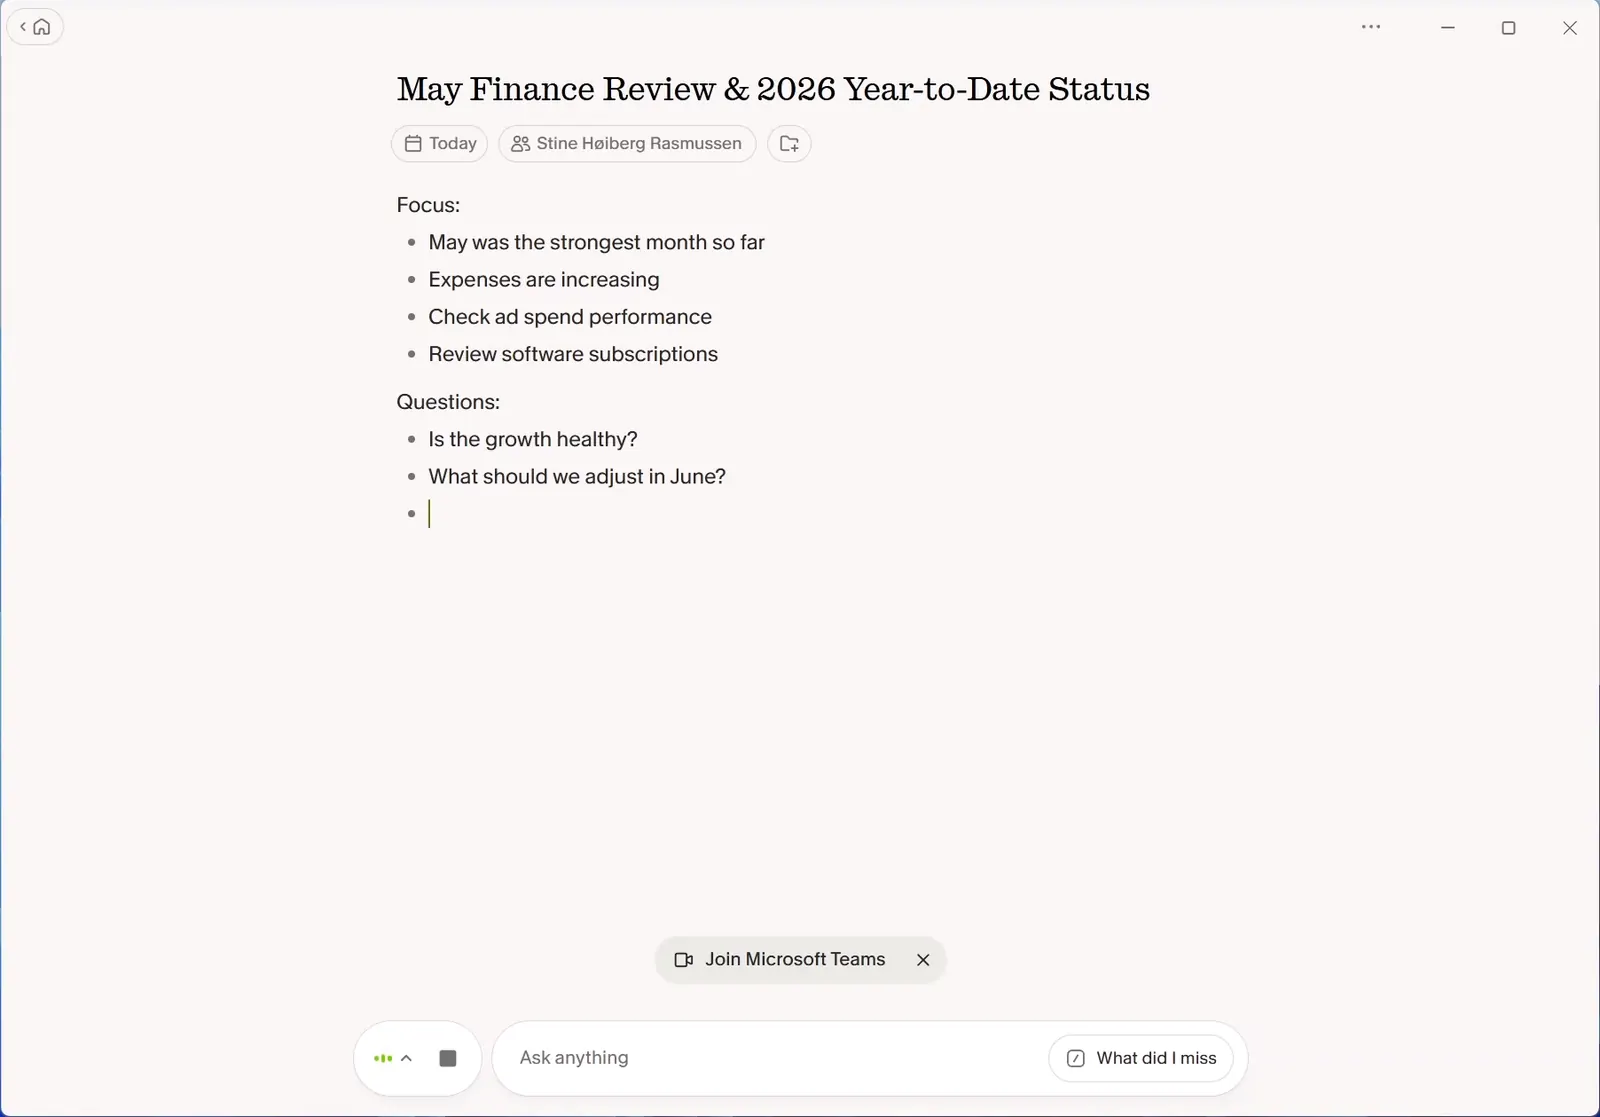This screenshot has height=1117, width=1600.
Task: Click the video camera icon in the Teams prompt
Action: pyautogui.click(x=684, y=960)
